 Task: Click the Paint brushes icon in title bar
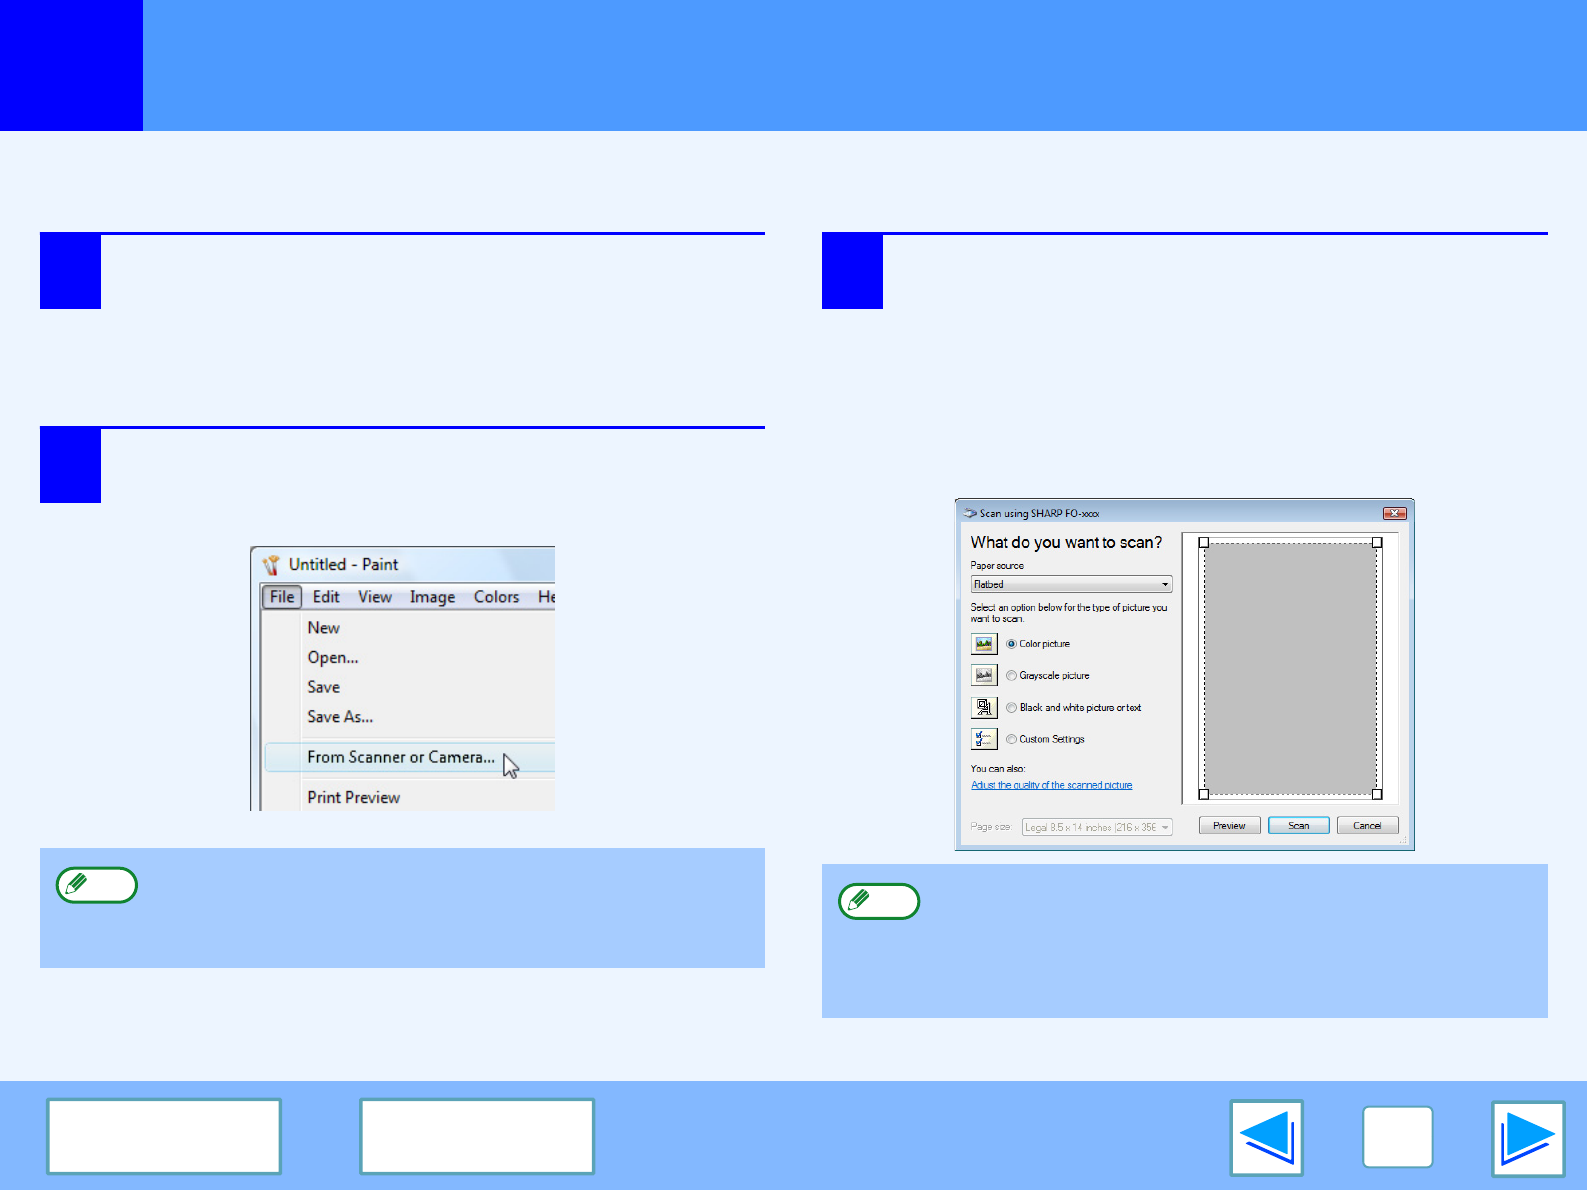click(271, 565)
